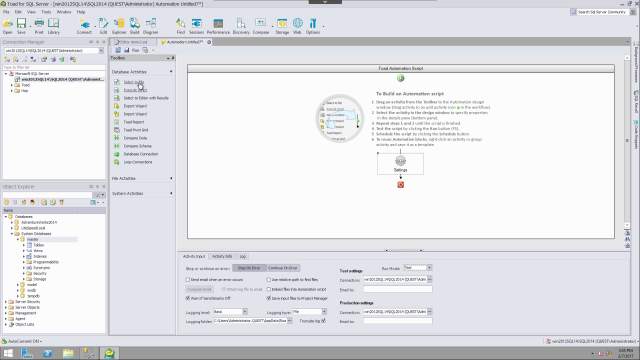
Task: Click the Run button in Automation toolbar
Action: pyautogui.click(x=135, y=50)
